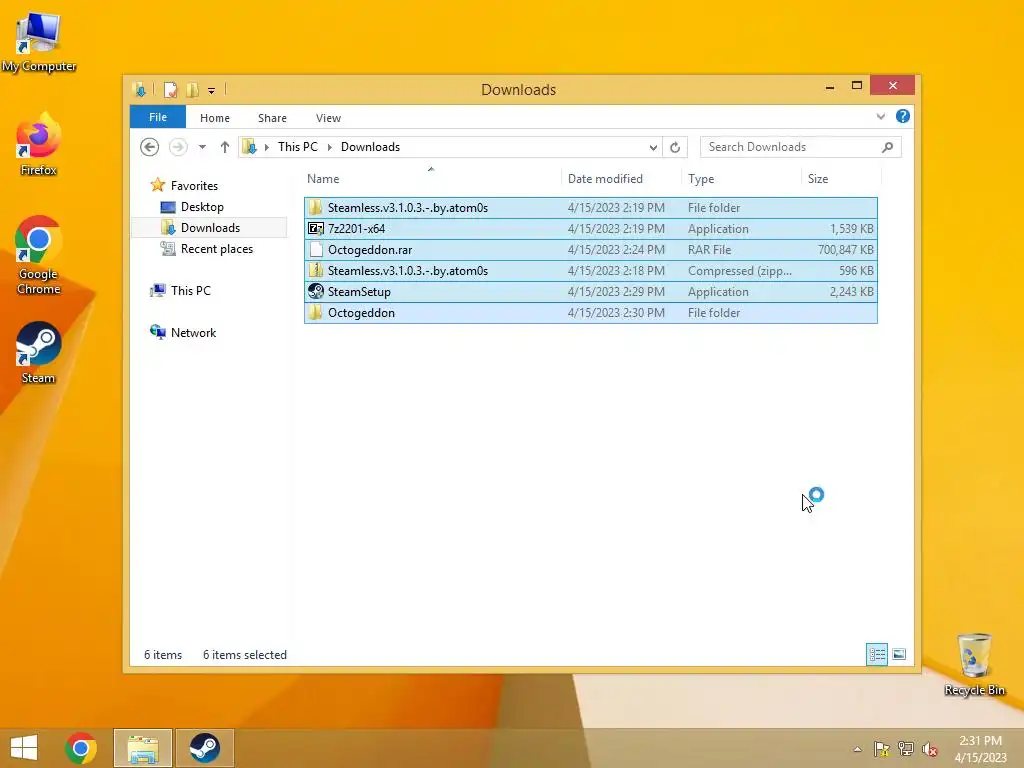Select This PC in navigation pane
The width and height of the screenshot is (1024, 768).
click(191, 291)
